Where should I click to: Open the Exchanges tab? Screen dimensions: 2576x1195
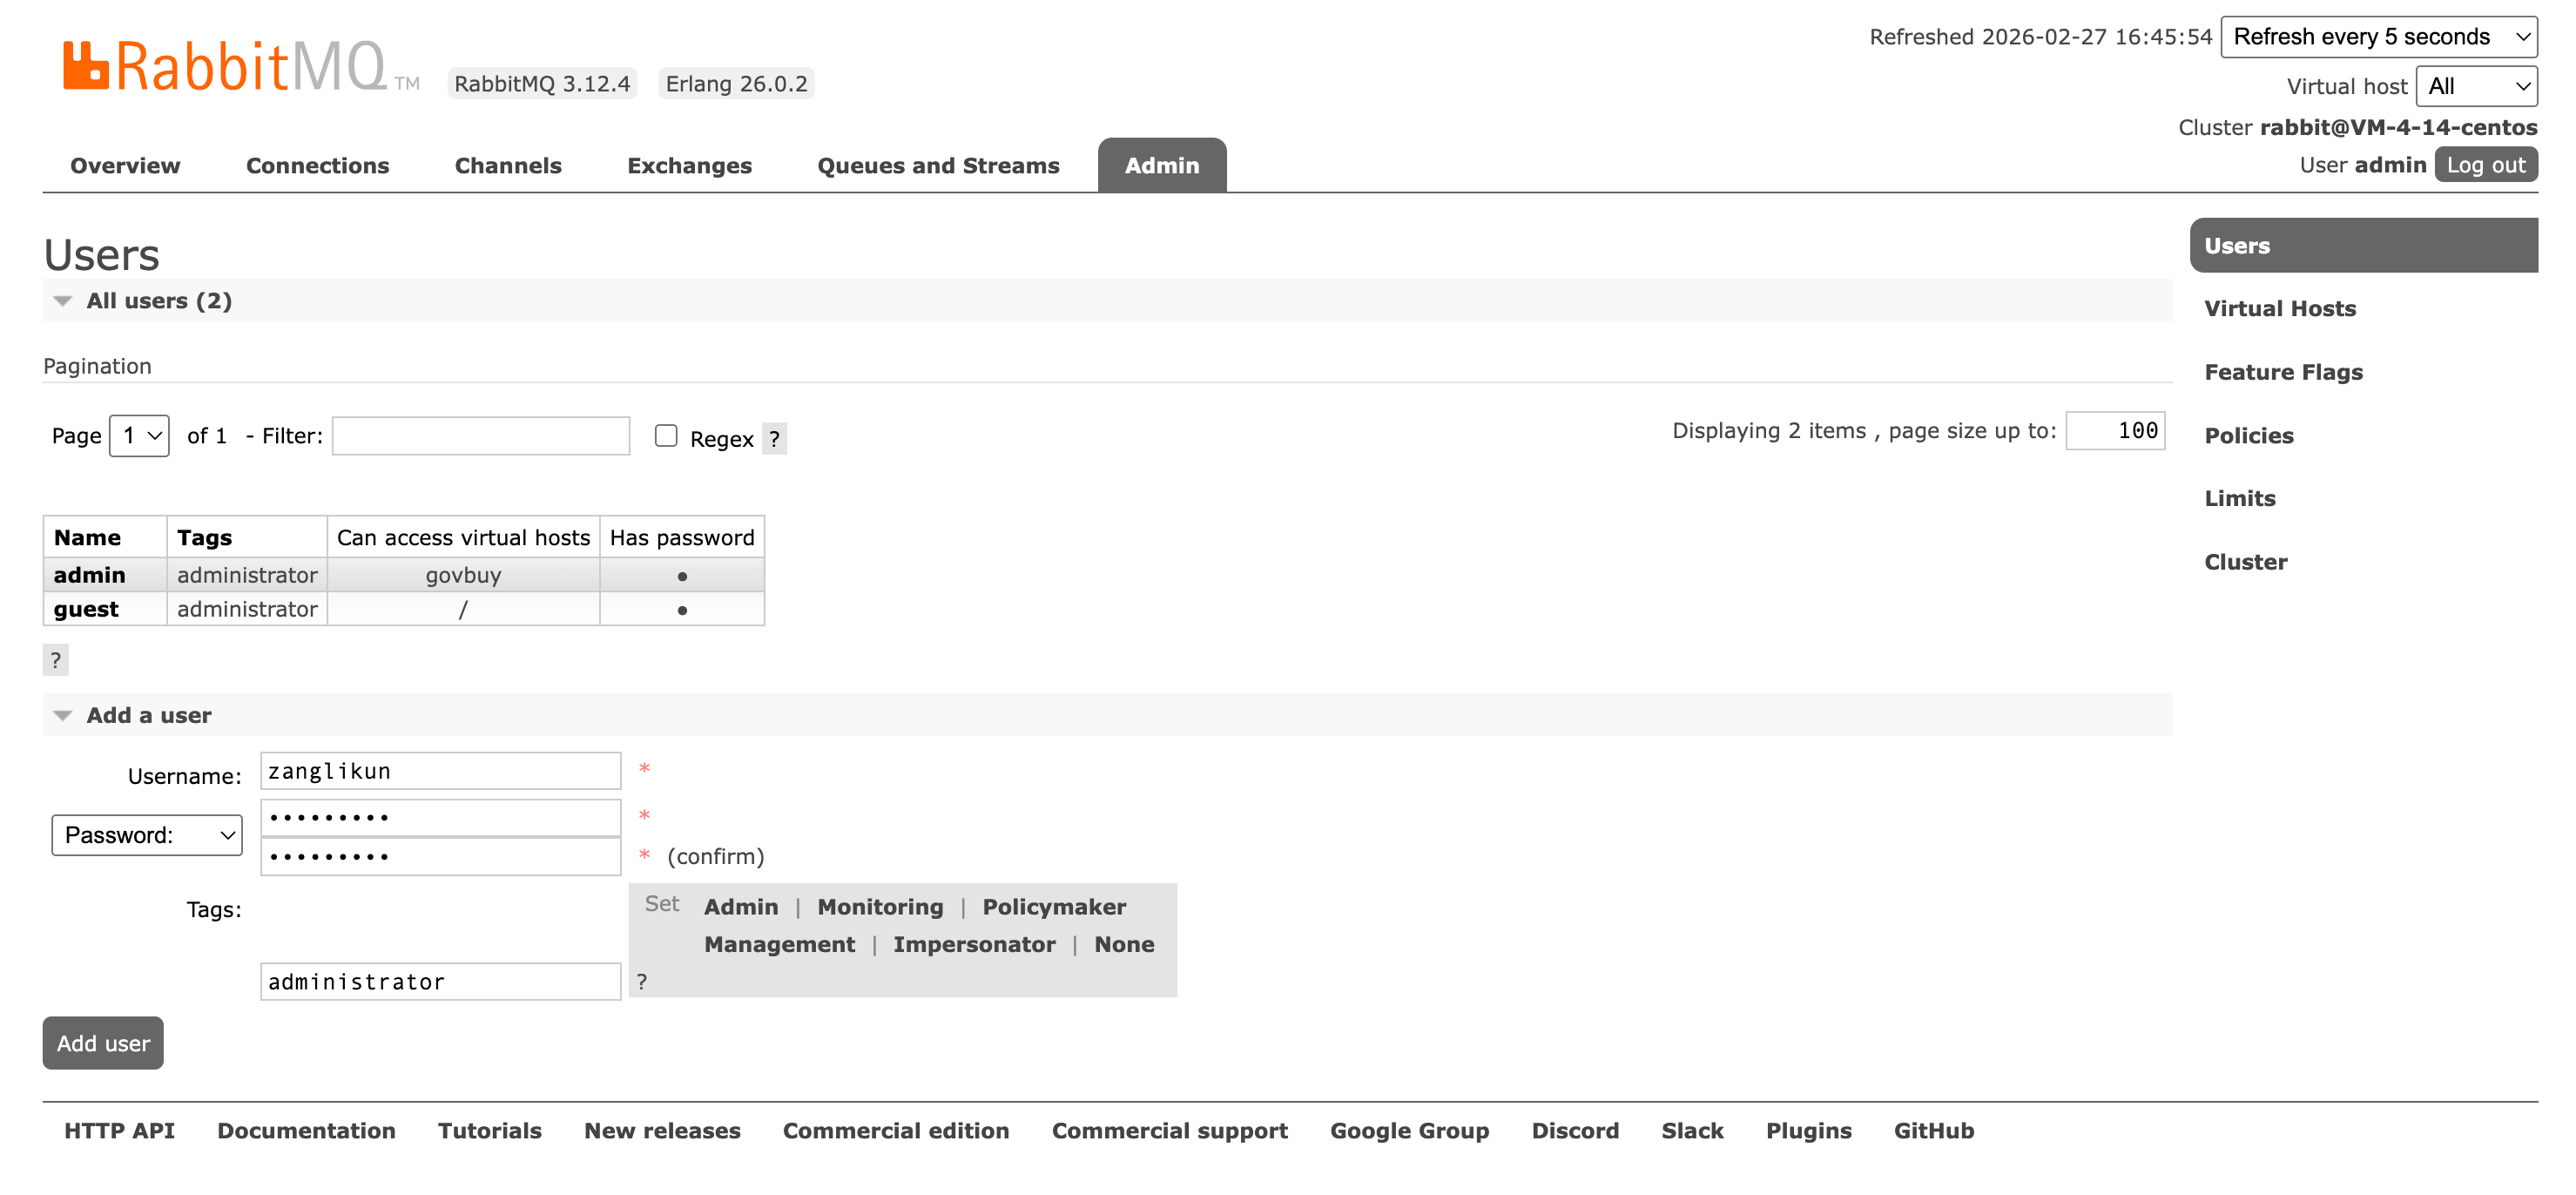(689, 166)
